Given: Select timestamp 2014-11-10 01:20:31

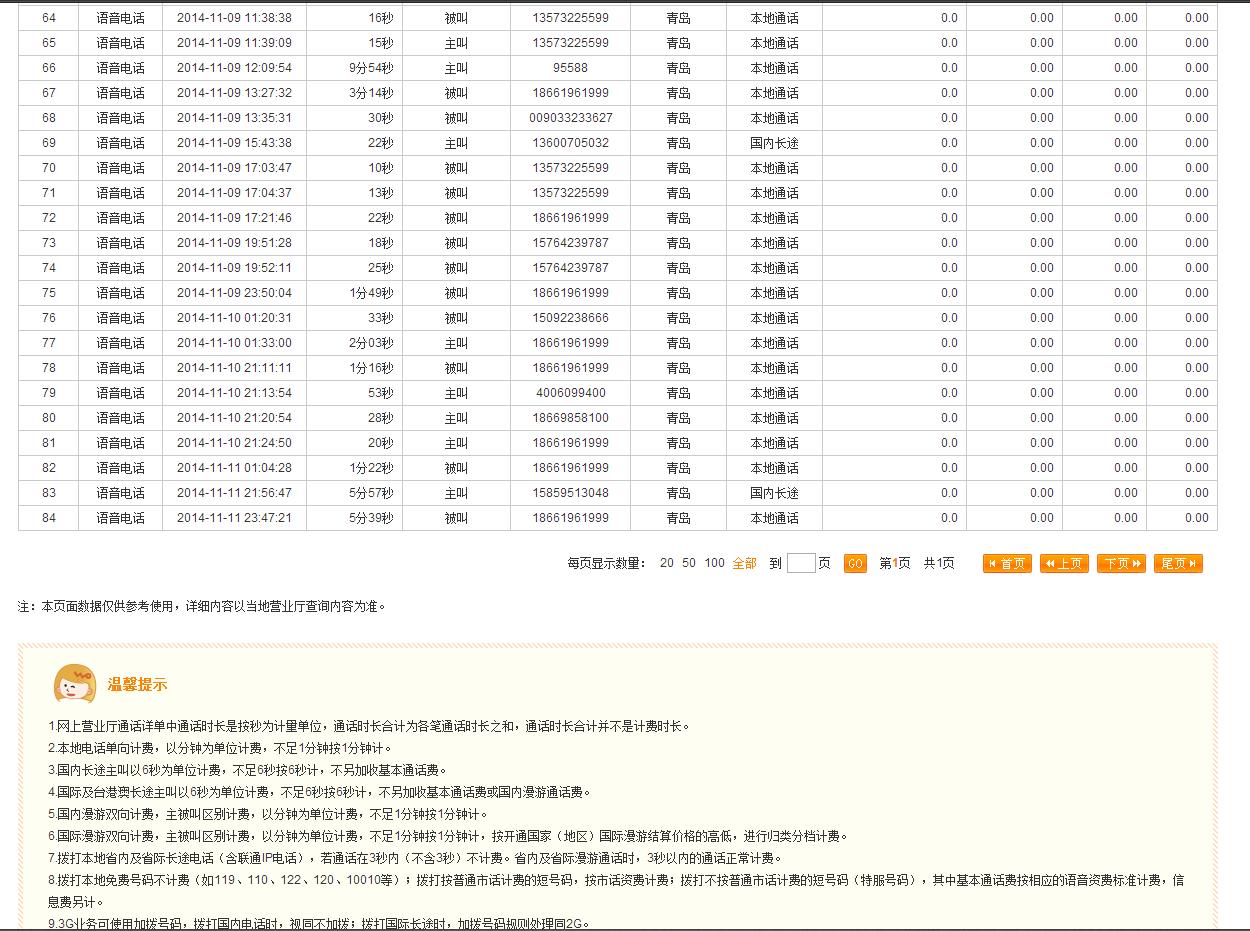Looking at the screenshot, I should 234,318.
